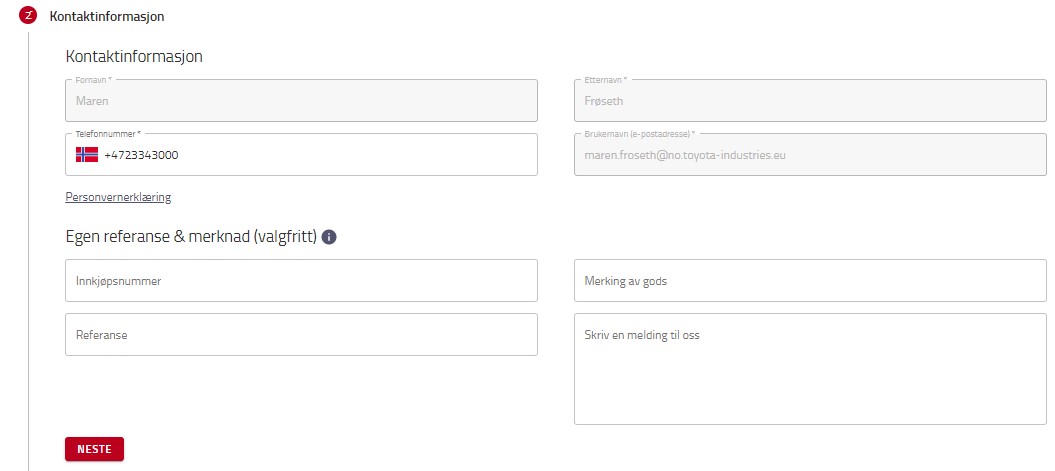
Task: Click the Merking av gods field
Action: (809, 281)
